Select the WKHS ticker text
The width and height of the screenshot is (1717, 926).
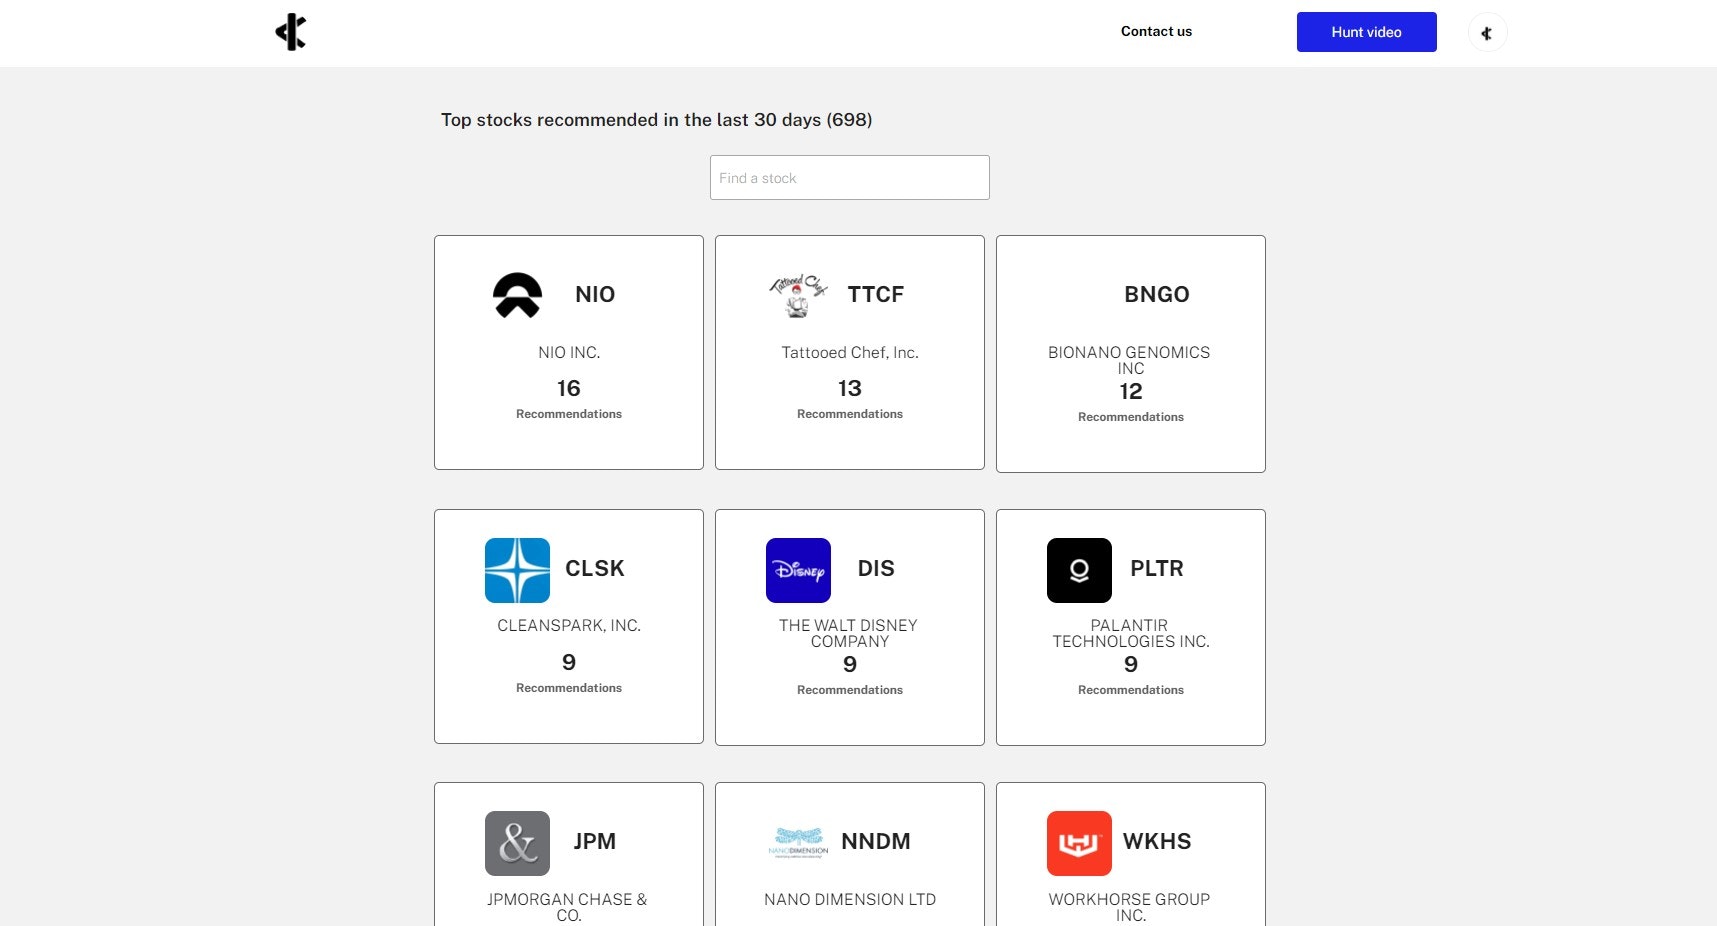pyautogui.click(x=1157, y=841)
